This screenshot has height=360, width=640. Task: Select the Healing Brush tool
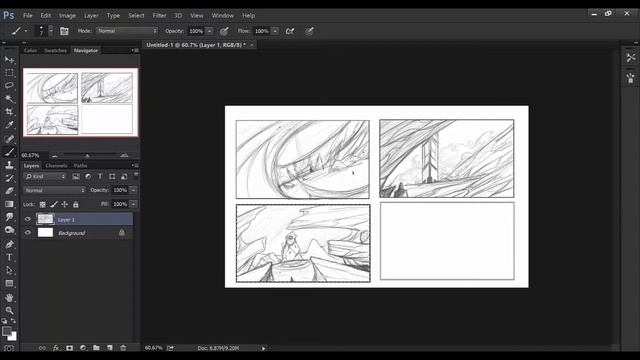9,139
